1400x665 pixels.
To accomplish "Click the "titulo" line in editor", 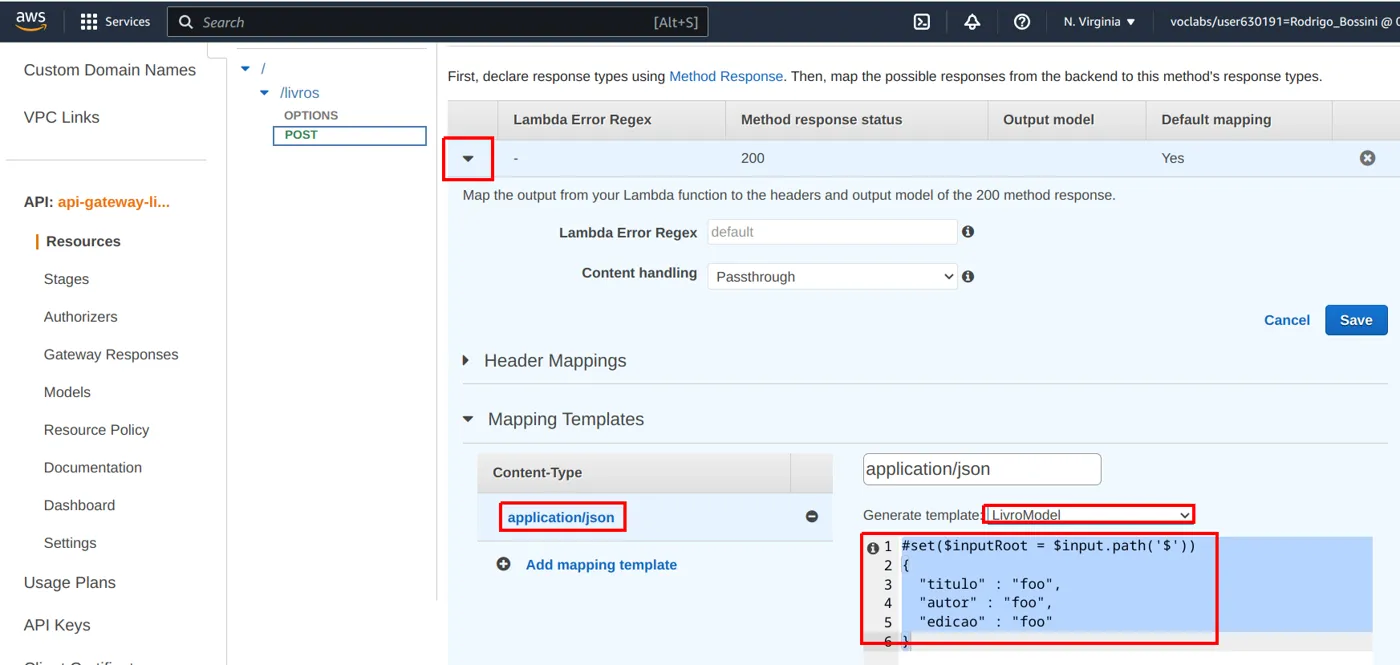I will [x=990, y=584].
